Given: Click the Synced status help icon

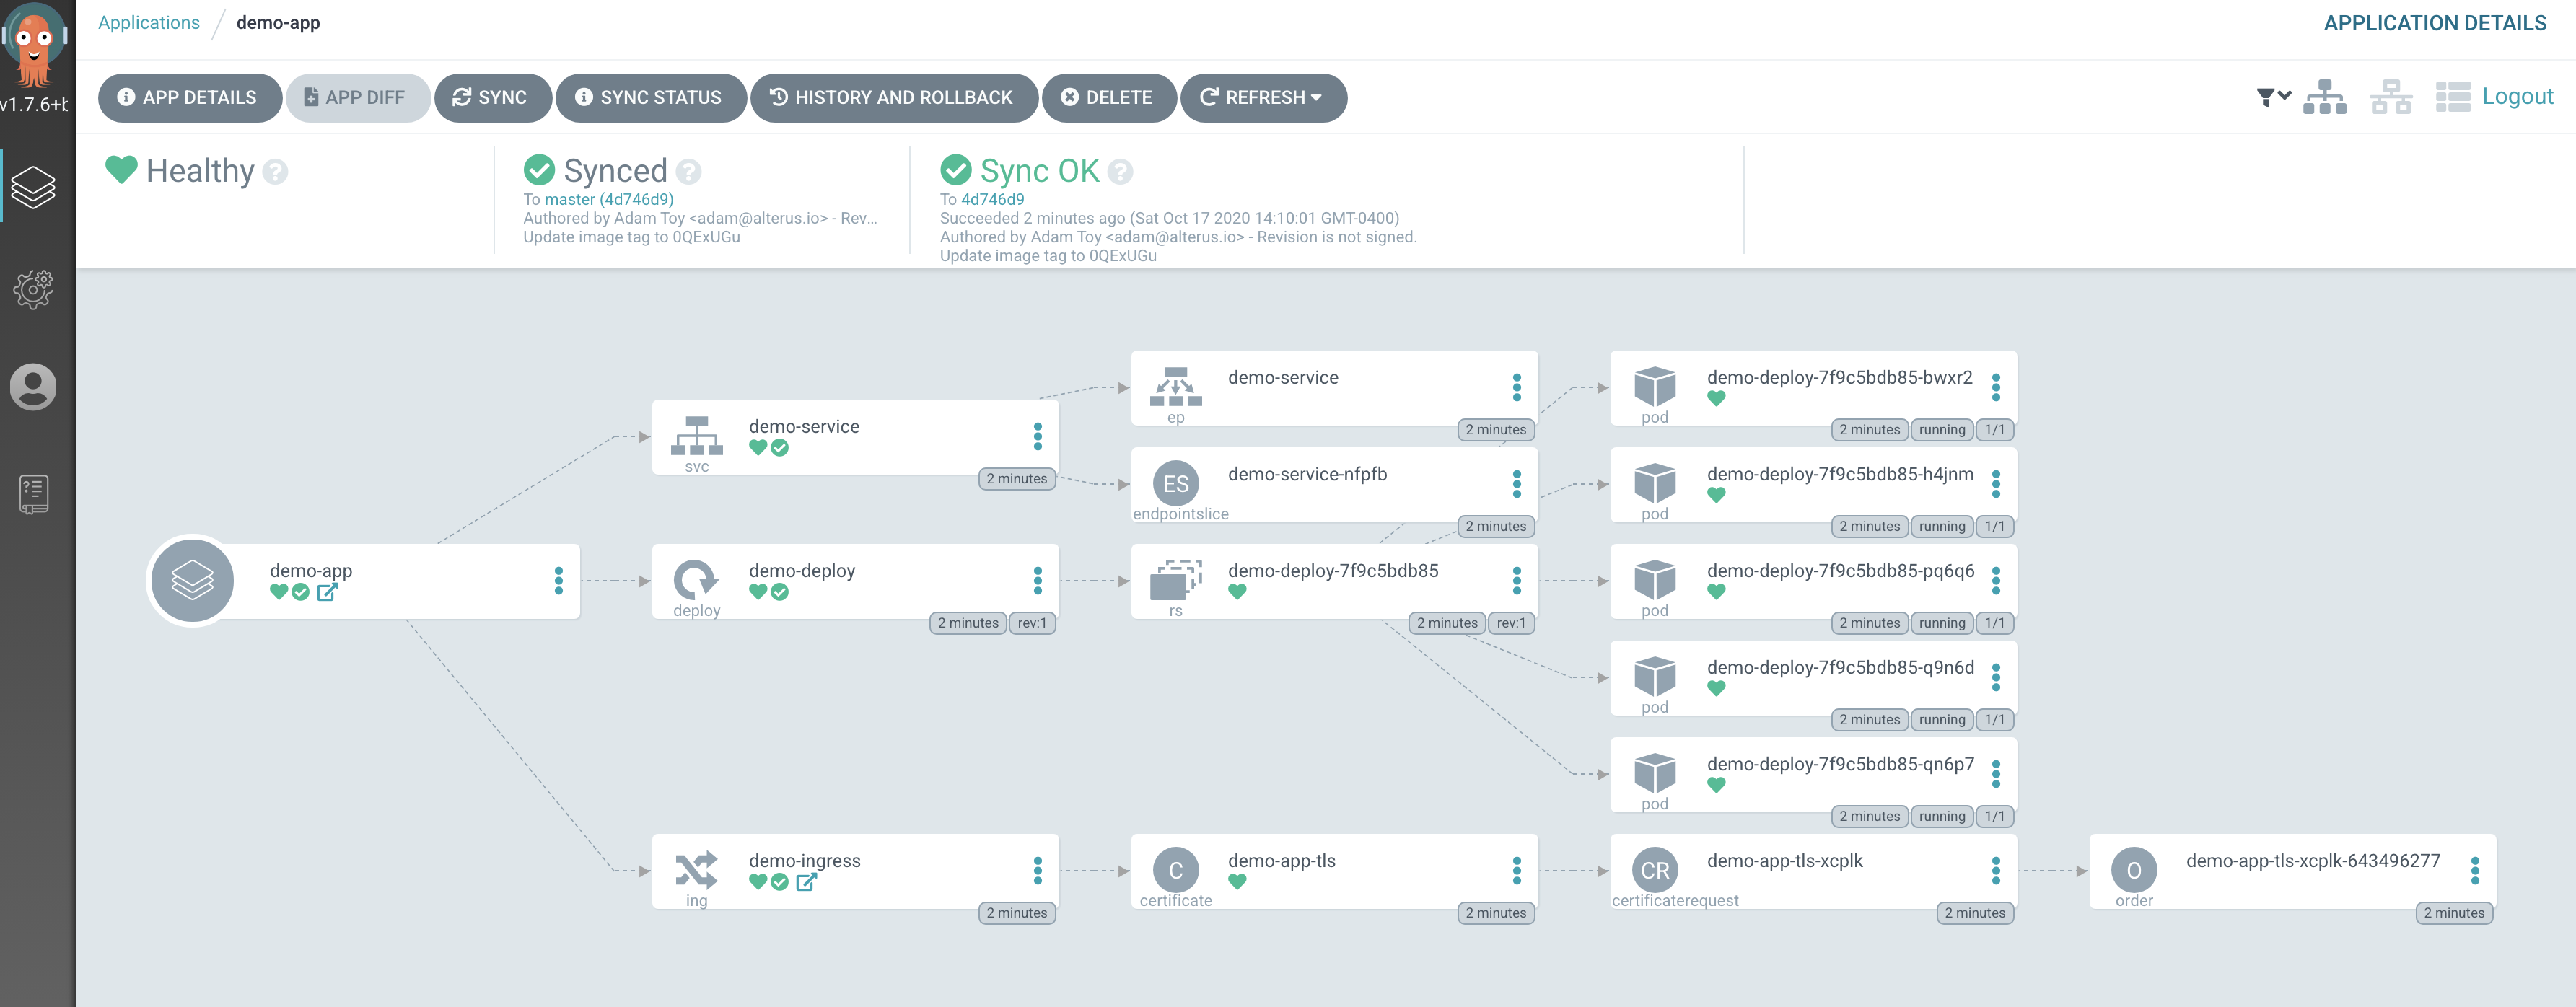Looking at the screenshot, I should point(688,172).
